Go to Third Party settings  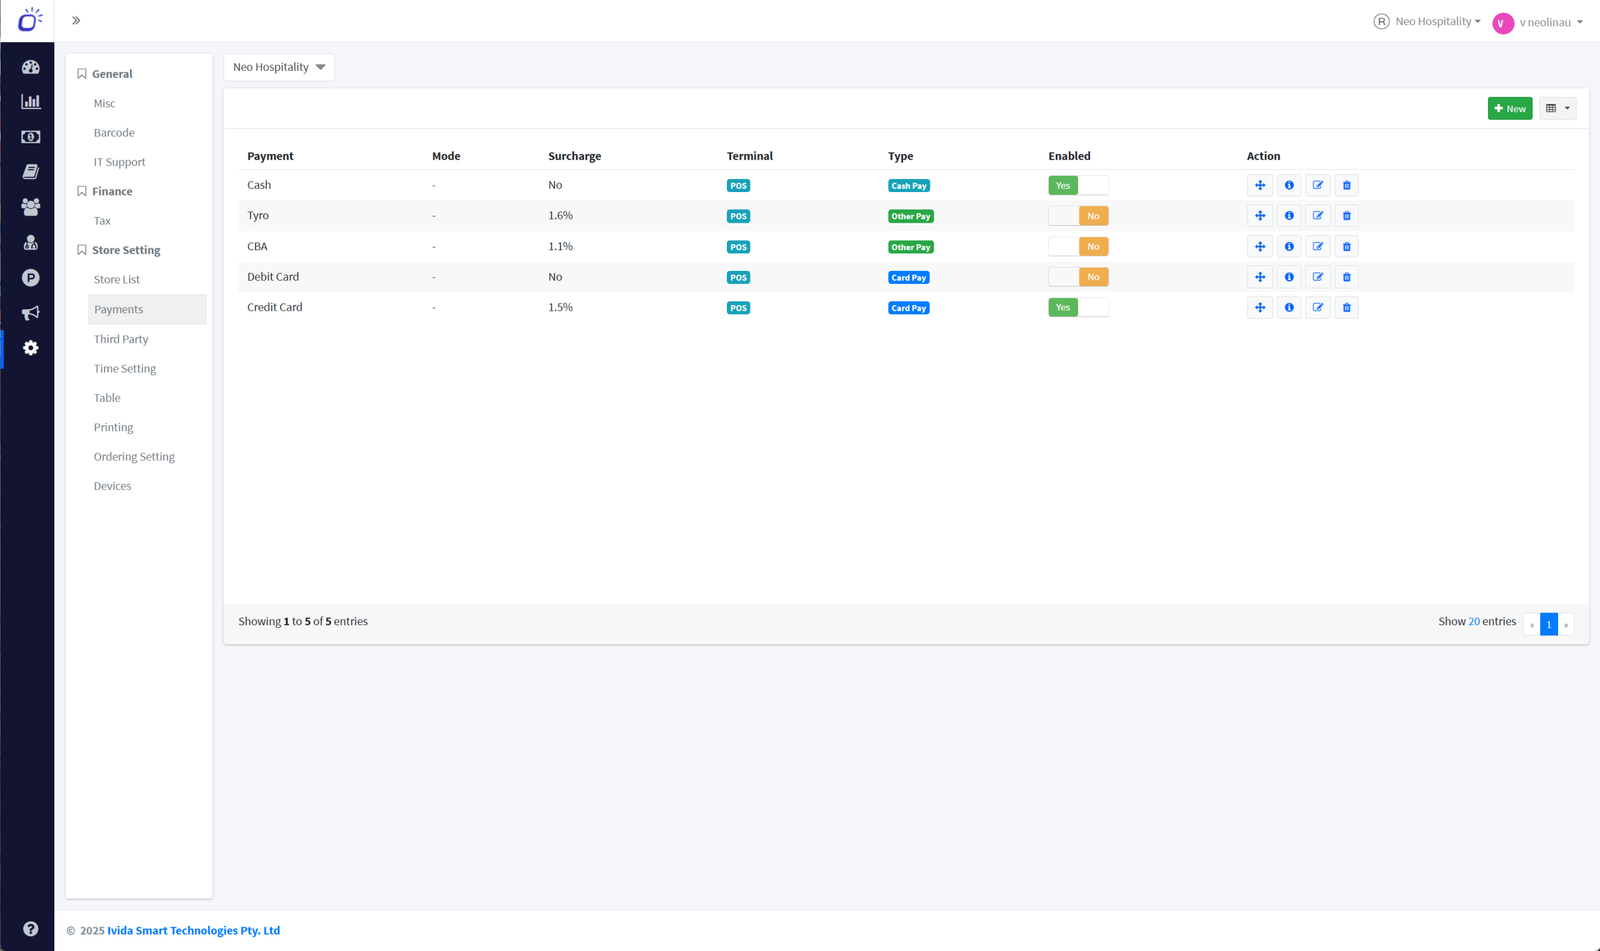point(121,339)
